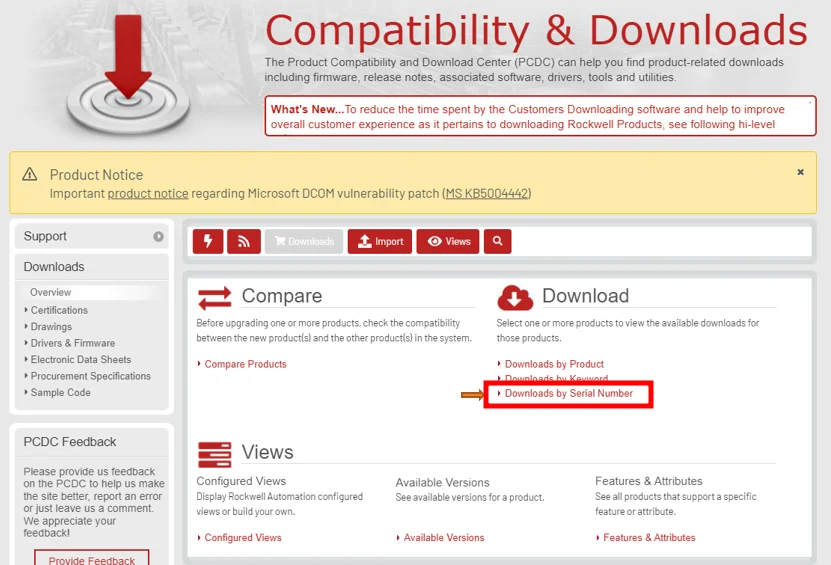Viewport: 831px width, 565px height.
Task: Dismiss the Product Notice banner
Action: pyautogui.click(x=800, y=172)
